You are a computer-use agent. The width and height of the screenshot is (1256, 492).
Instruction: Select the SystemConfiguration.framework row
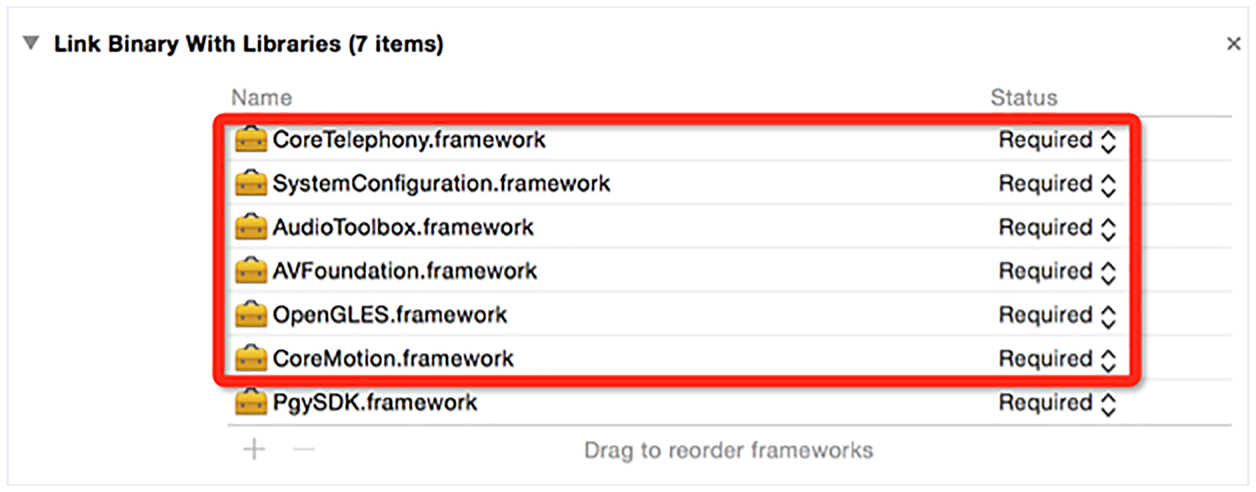(x=678, y=184)
